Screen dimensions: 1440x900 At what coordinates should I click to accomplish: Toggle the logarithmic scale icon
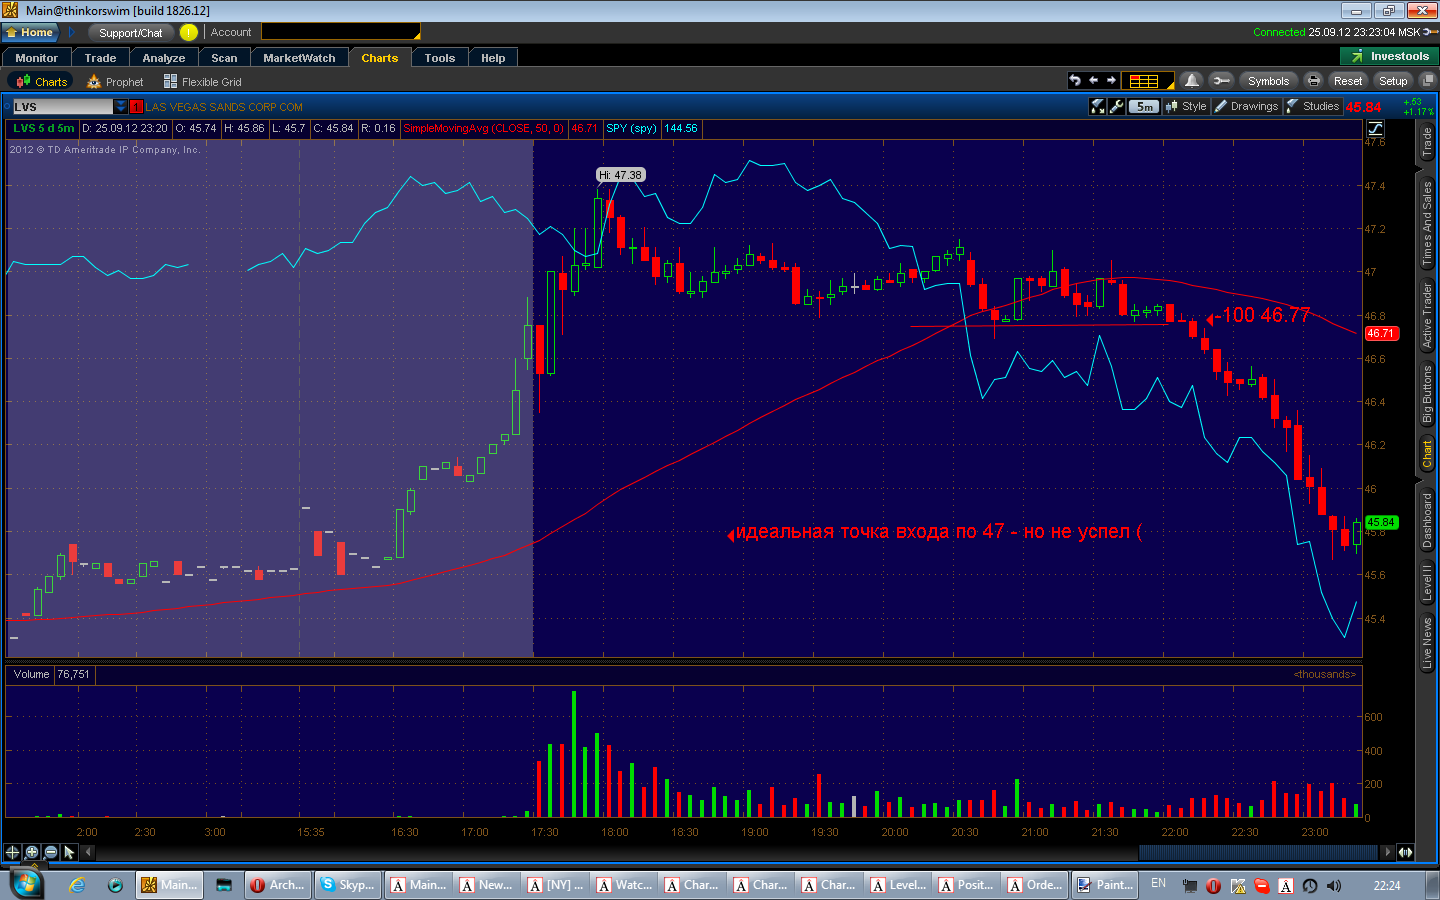[1375, 128]
